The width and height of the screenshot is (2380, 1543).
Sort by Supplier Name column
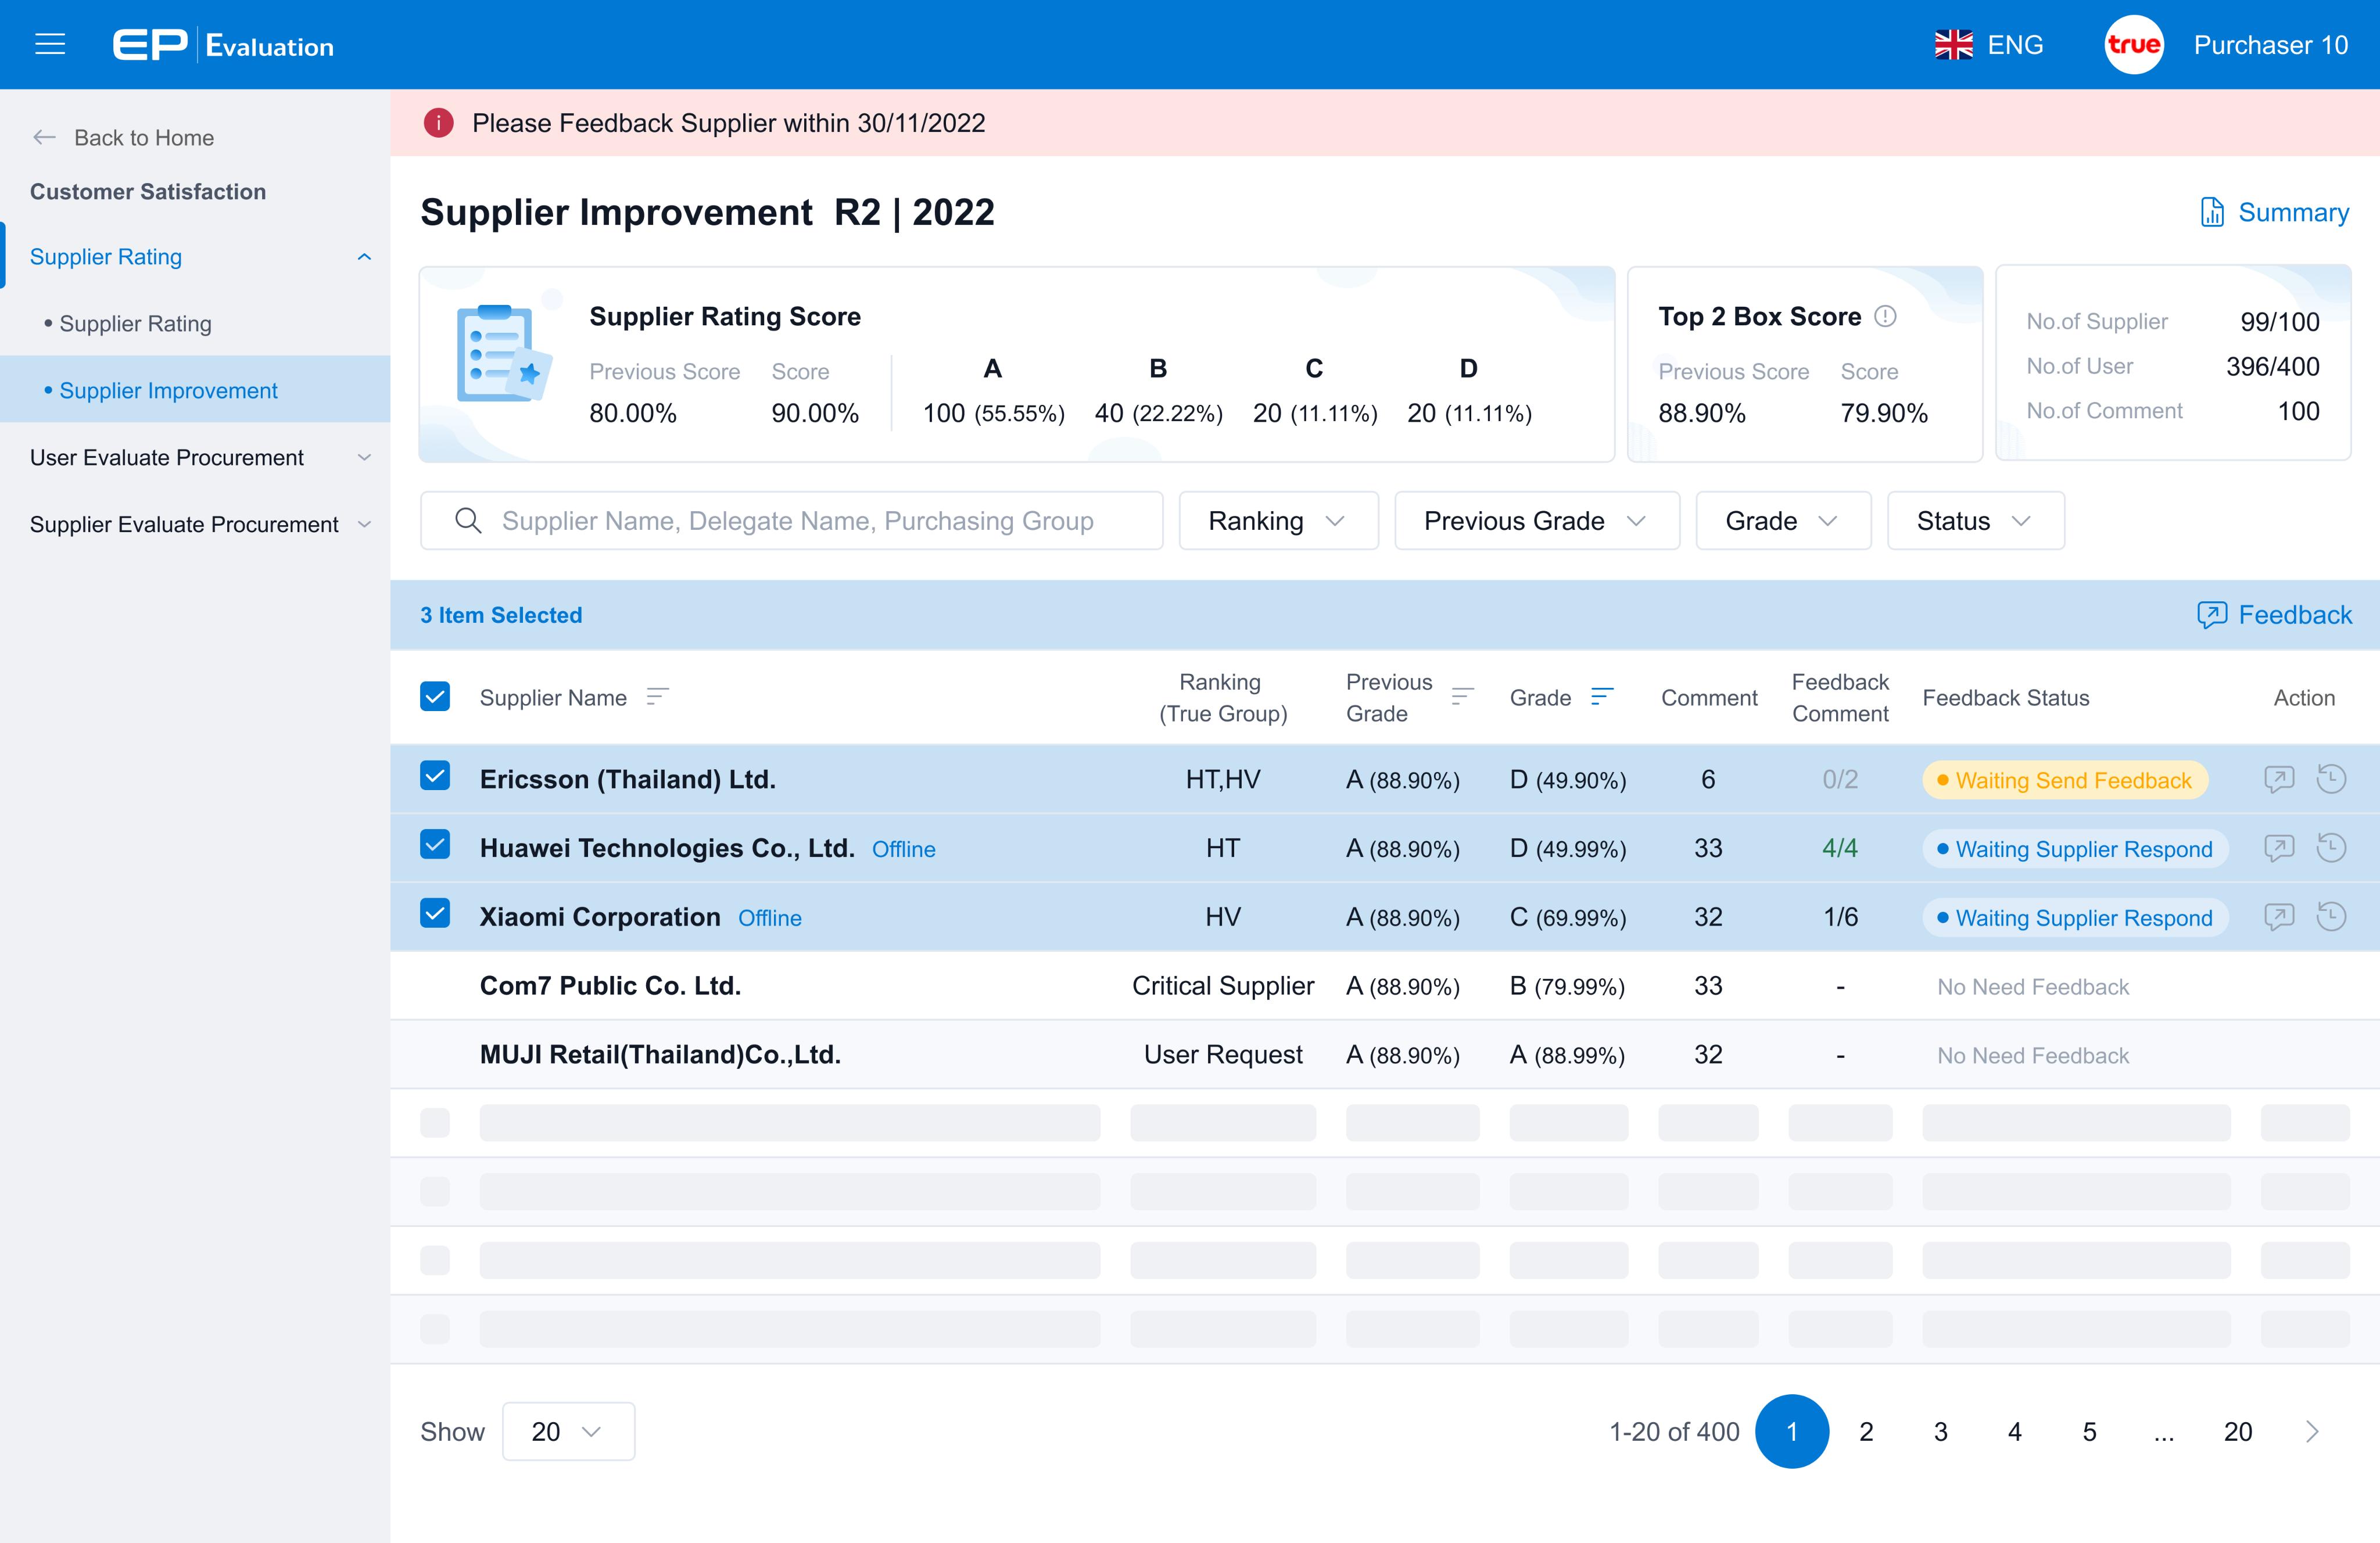pyautogui.click(x=657, y=697)
